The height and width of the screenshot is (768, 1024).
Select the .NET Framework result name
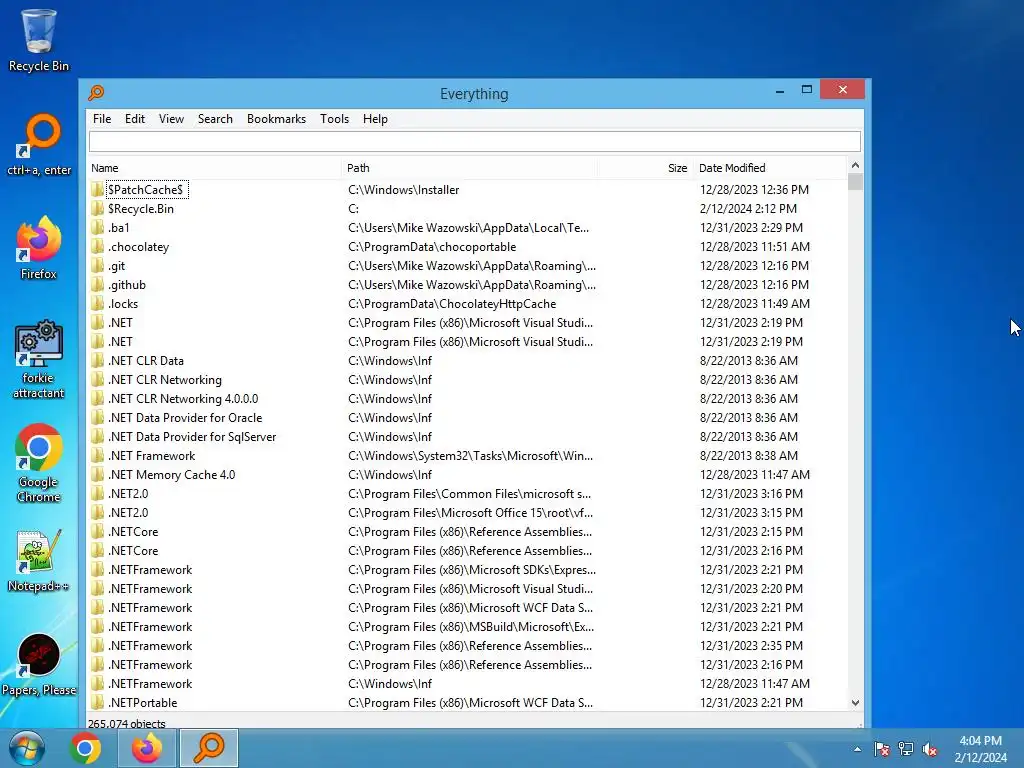[152, 455]
